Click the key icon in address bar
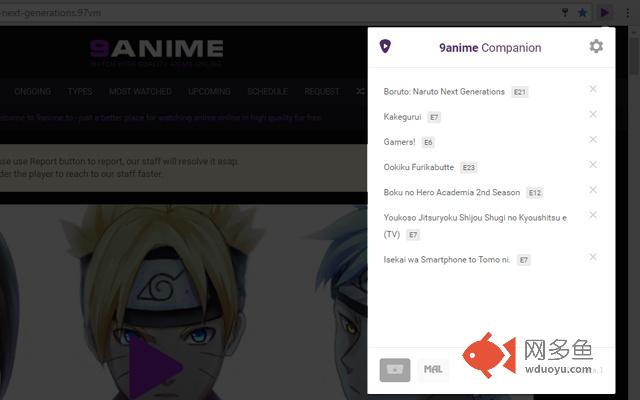The image size is (640, 400). pyautogui.click(x=565, y=13)
